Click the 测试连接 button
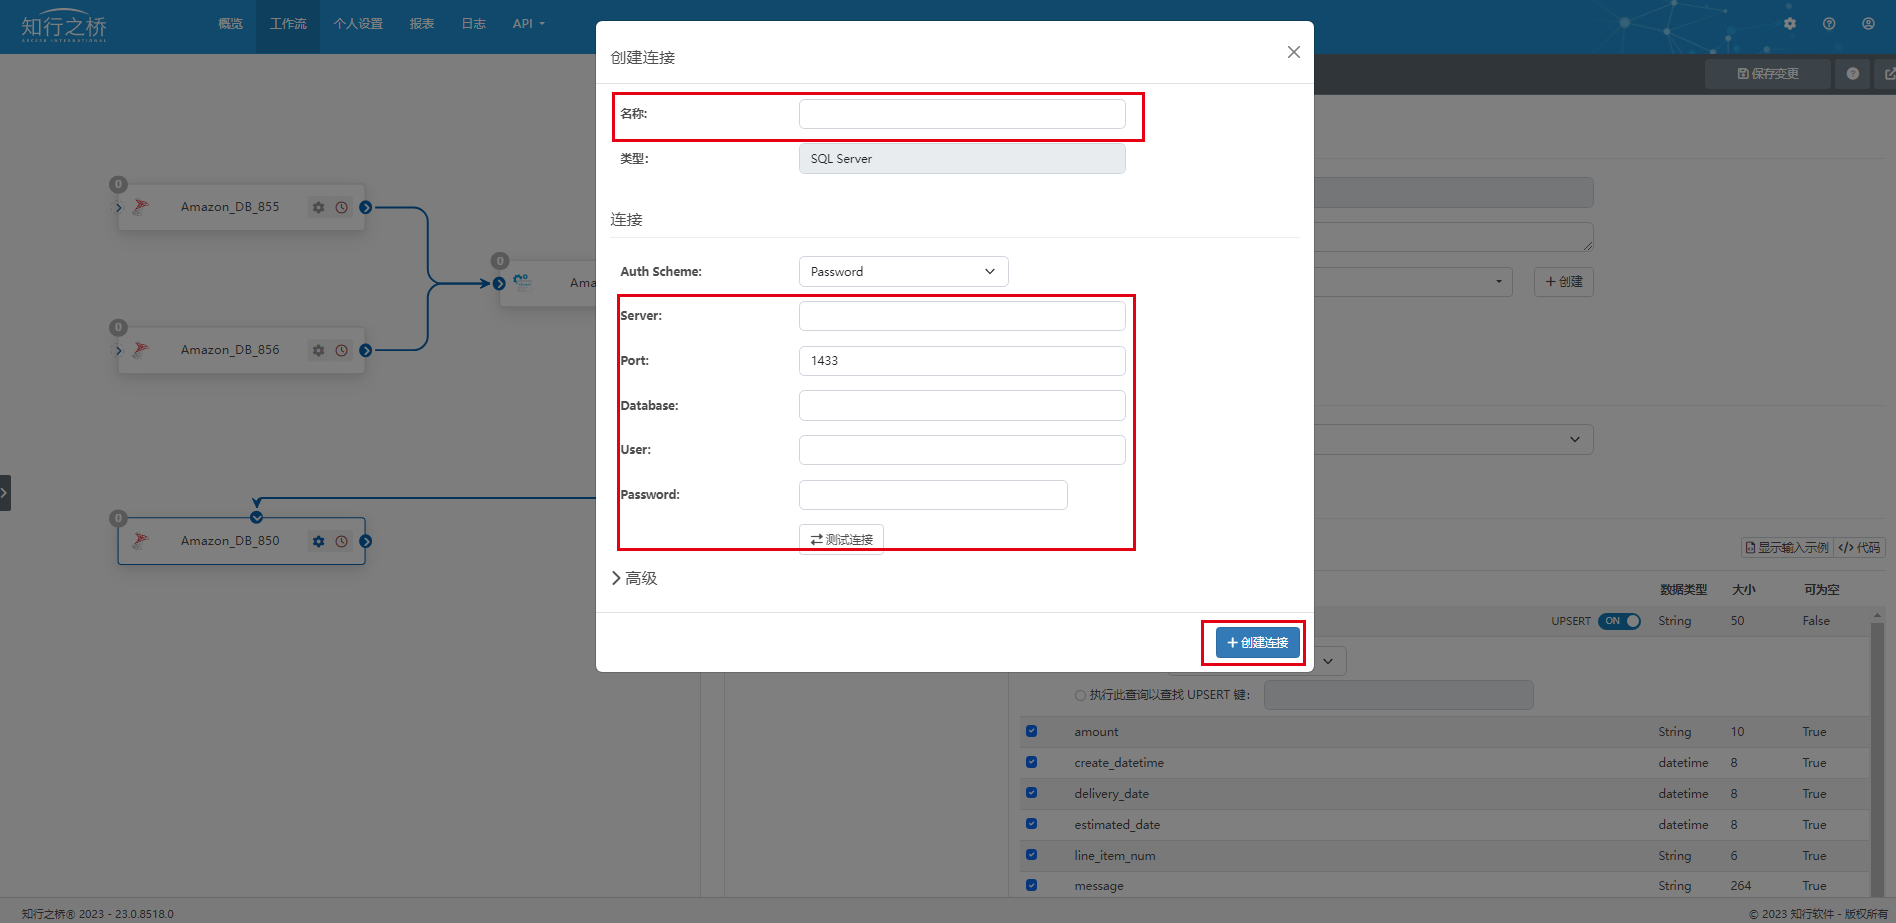Screen dimensions: 1896x923 click(x=841, y=539)
